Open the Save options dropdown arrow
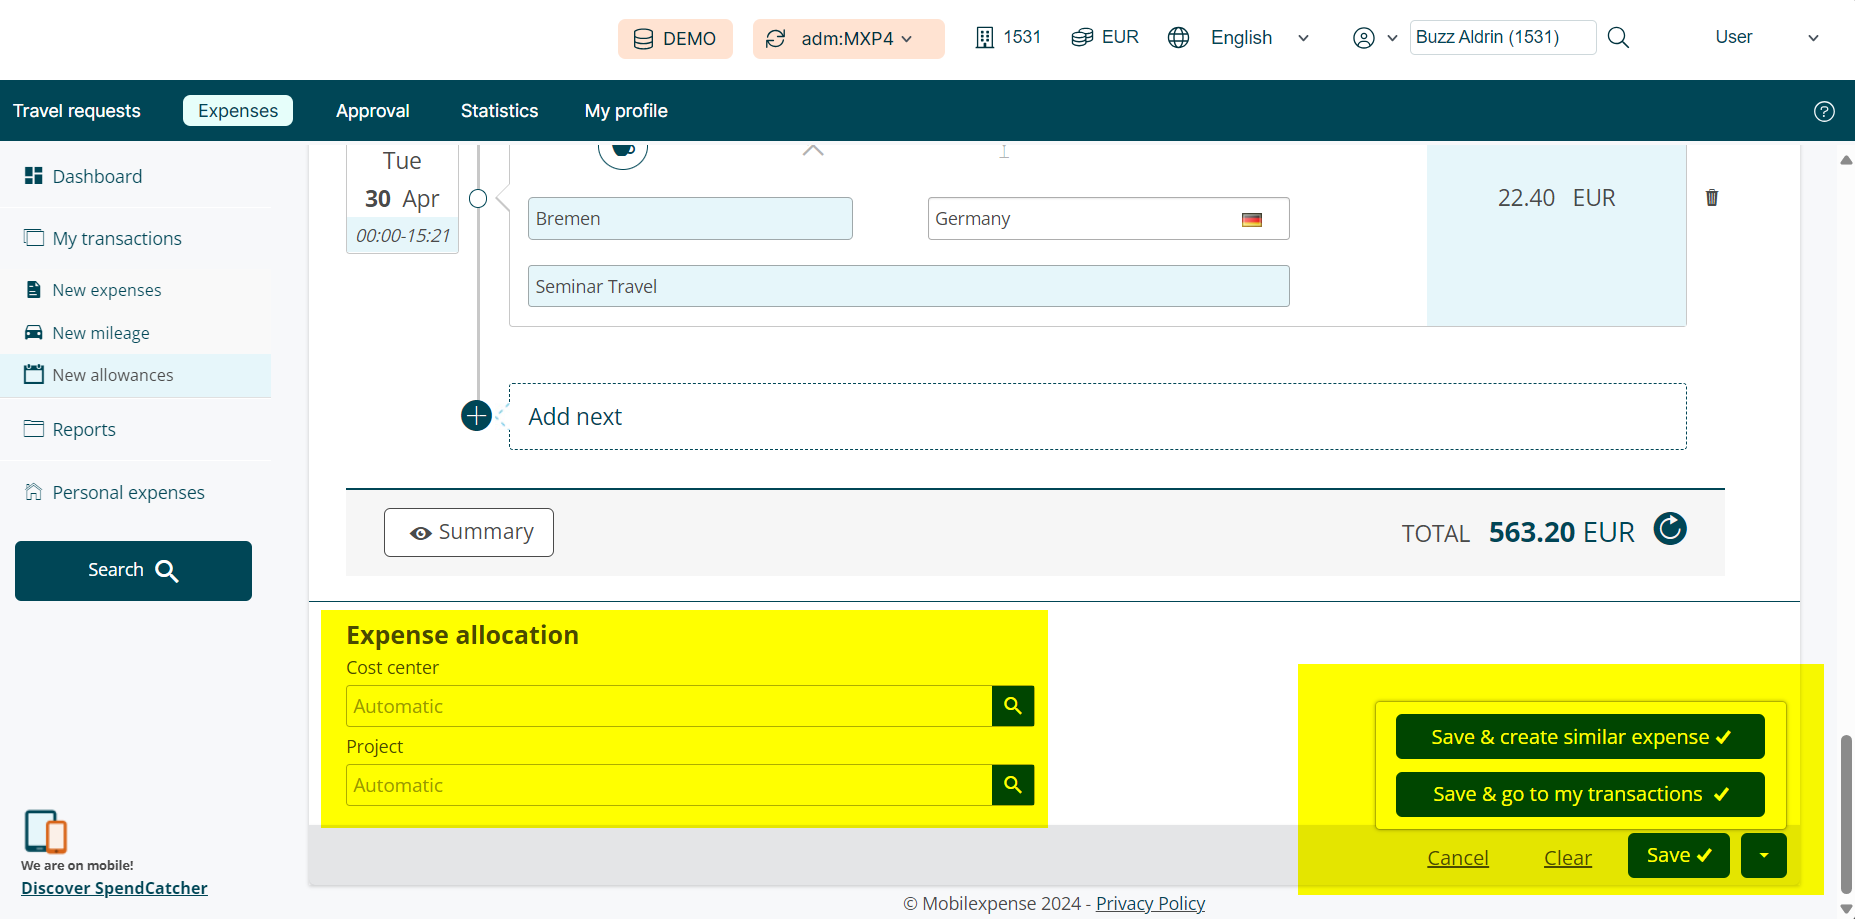Image resolution: width=1855 pixels, height=919 pixels. pyautogui.click(x=1763, y=856)
